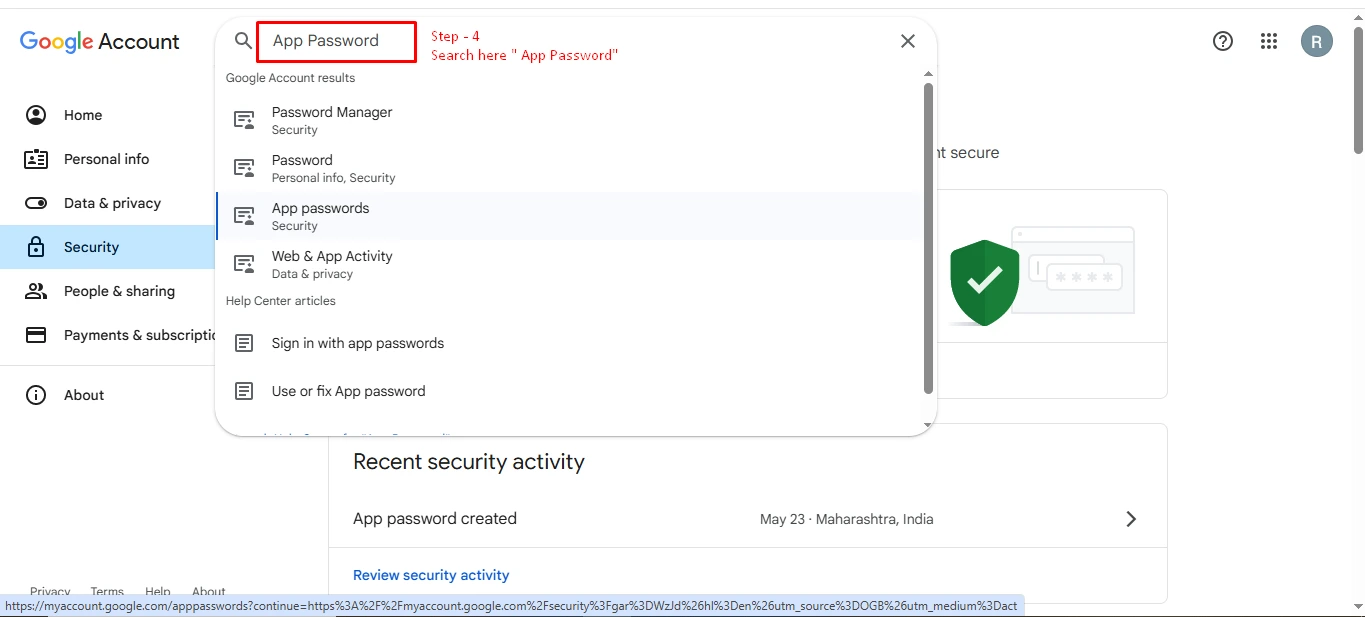
Task: Click the About info icon
Action: [x=36, y=395]
